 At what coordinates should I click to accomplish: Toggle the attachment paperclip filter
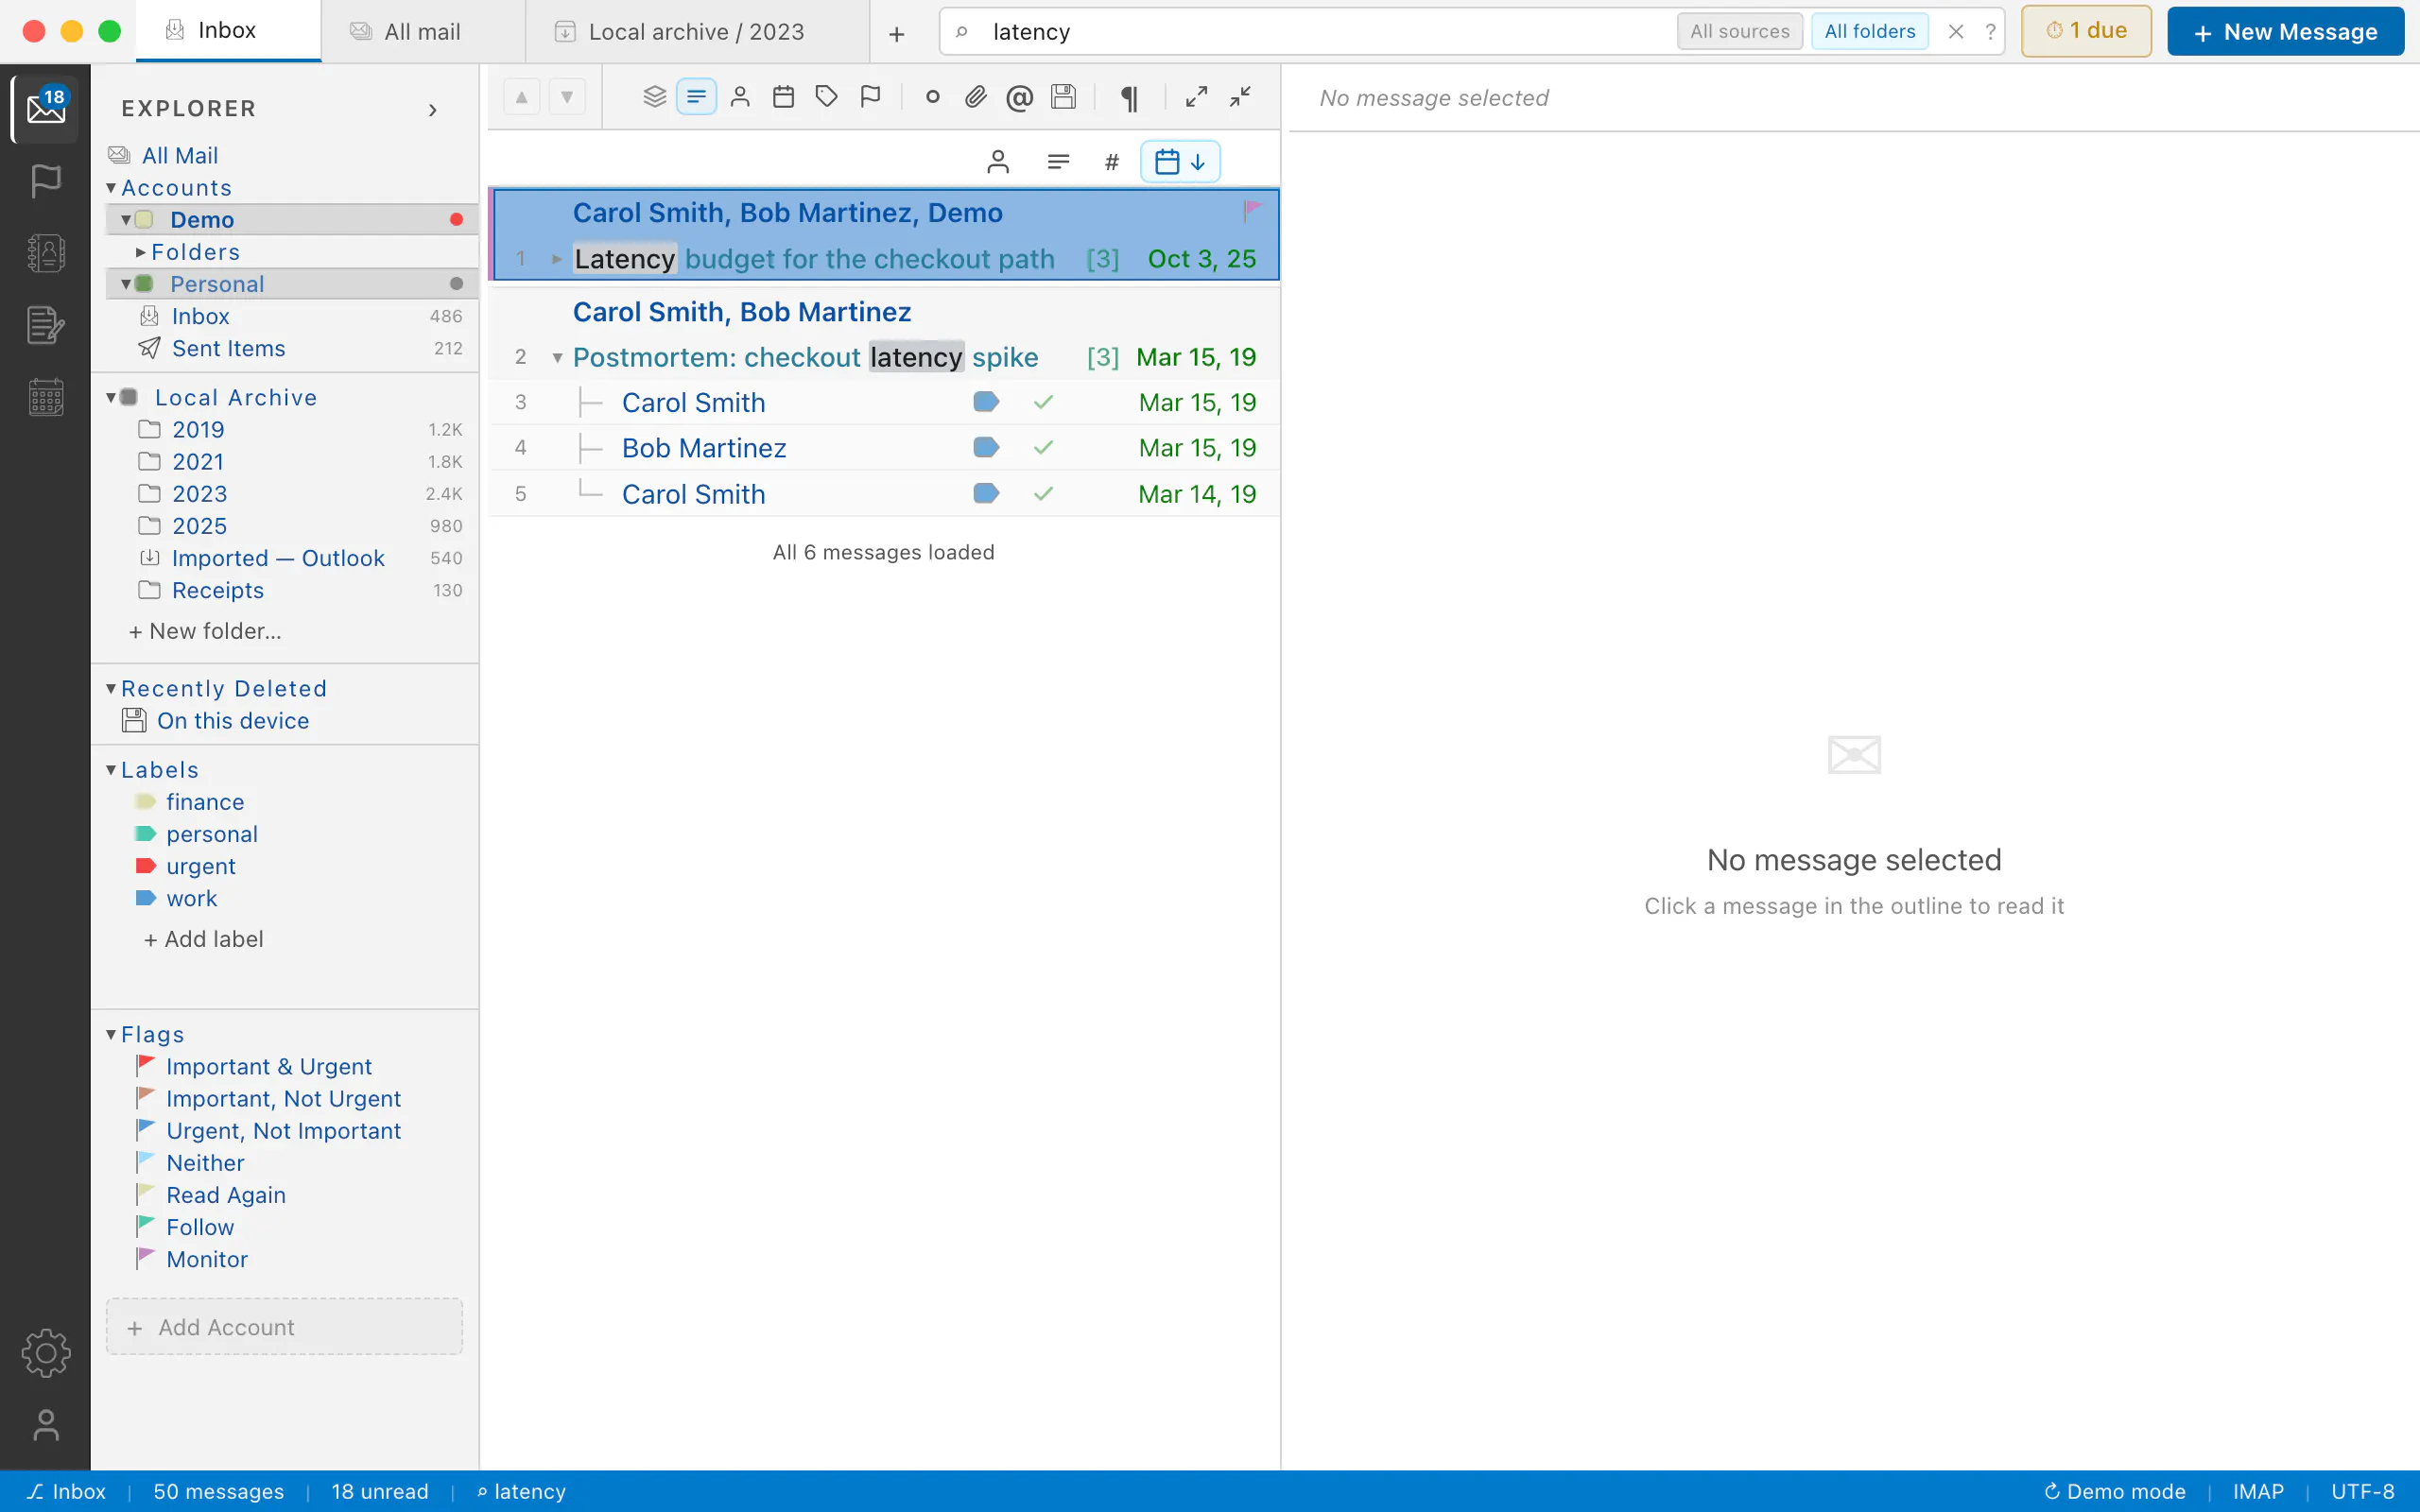tap(975, 97)
